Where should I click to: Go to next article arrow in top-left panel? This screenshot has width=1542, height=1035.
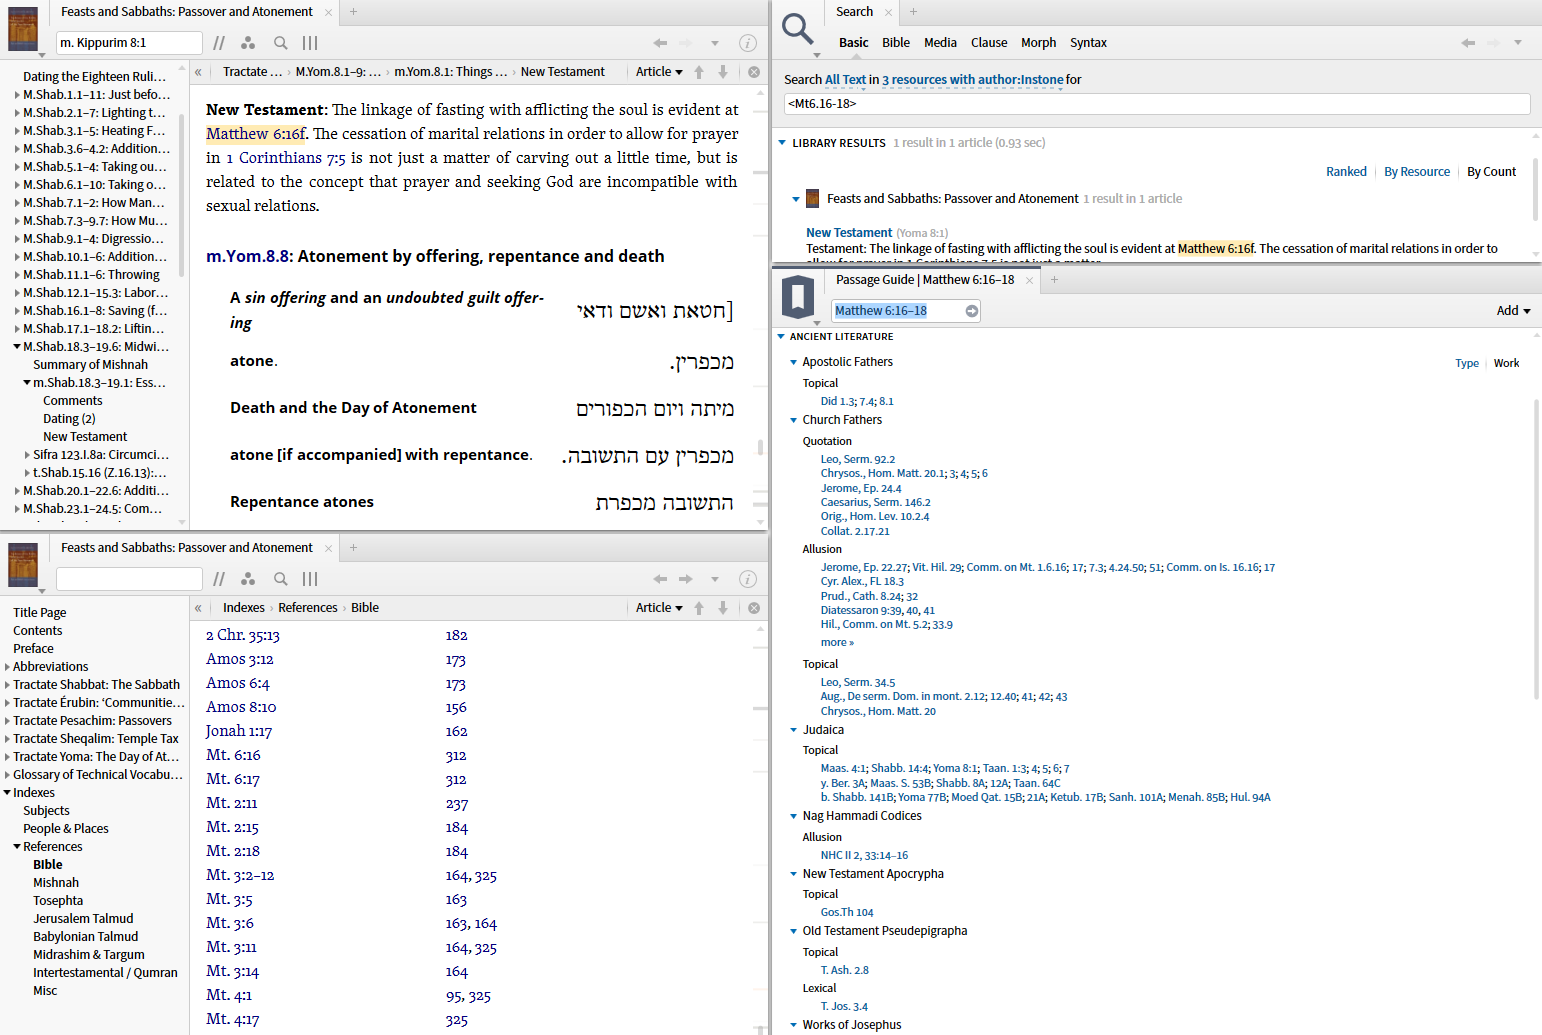723,72
